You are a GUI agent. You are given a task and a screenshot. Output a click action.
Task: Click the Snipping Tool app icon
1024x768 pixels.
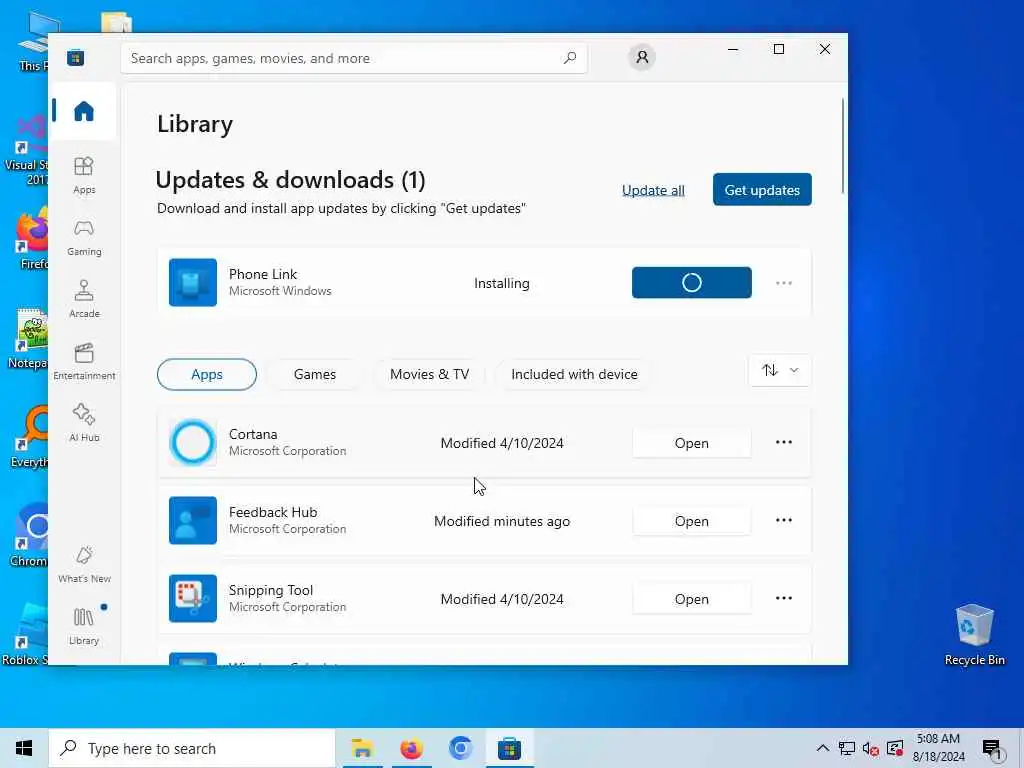pyautogui.click(x=193, y=598)
